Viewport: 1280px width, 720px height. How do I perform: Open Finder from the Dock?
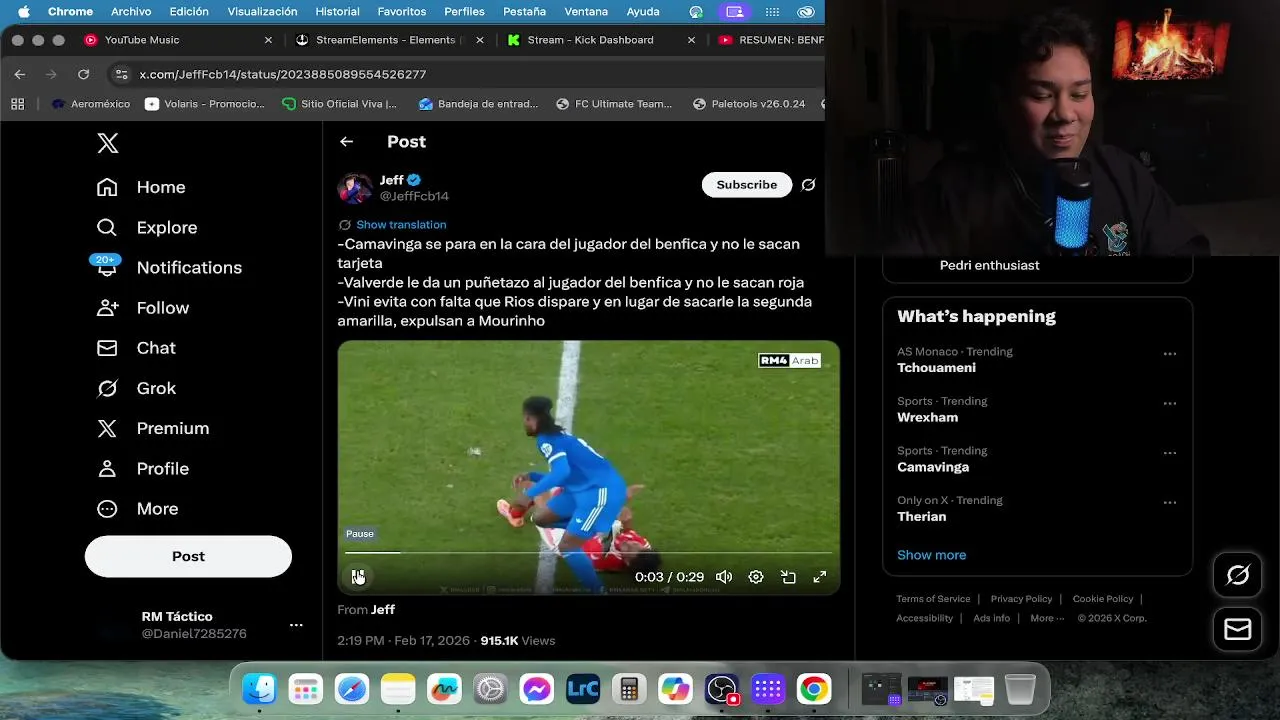click(x=259, y=689)
